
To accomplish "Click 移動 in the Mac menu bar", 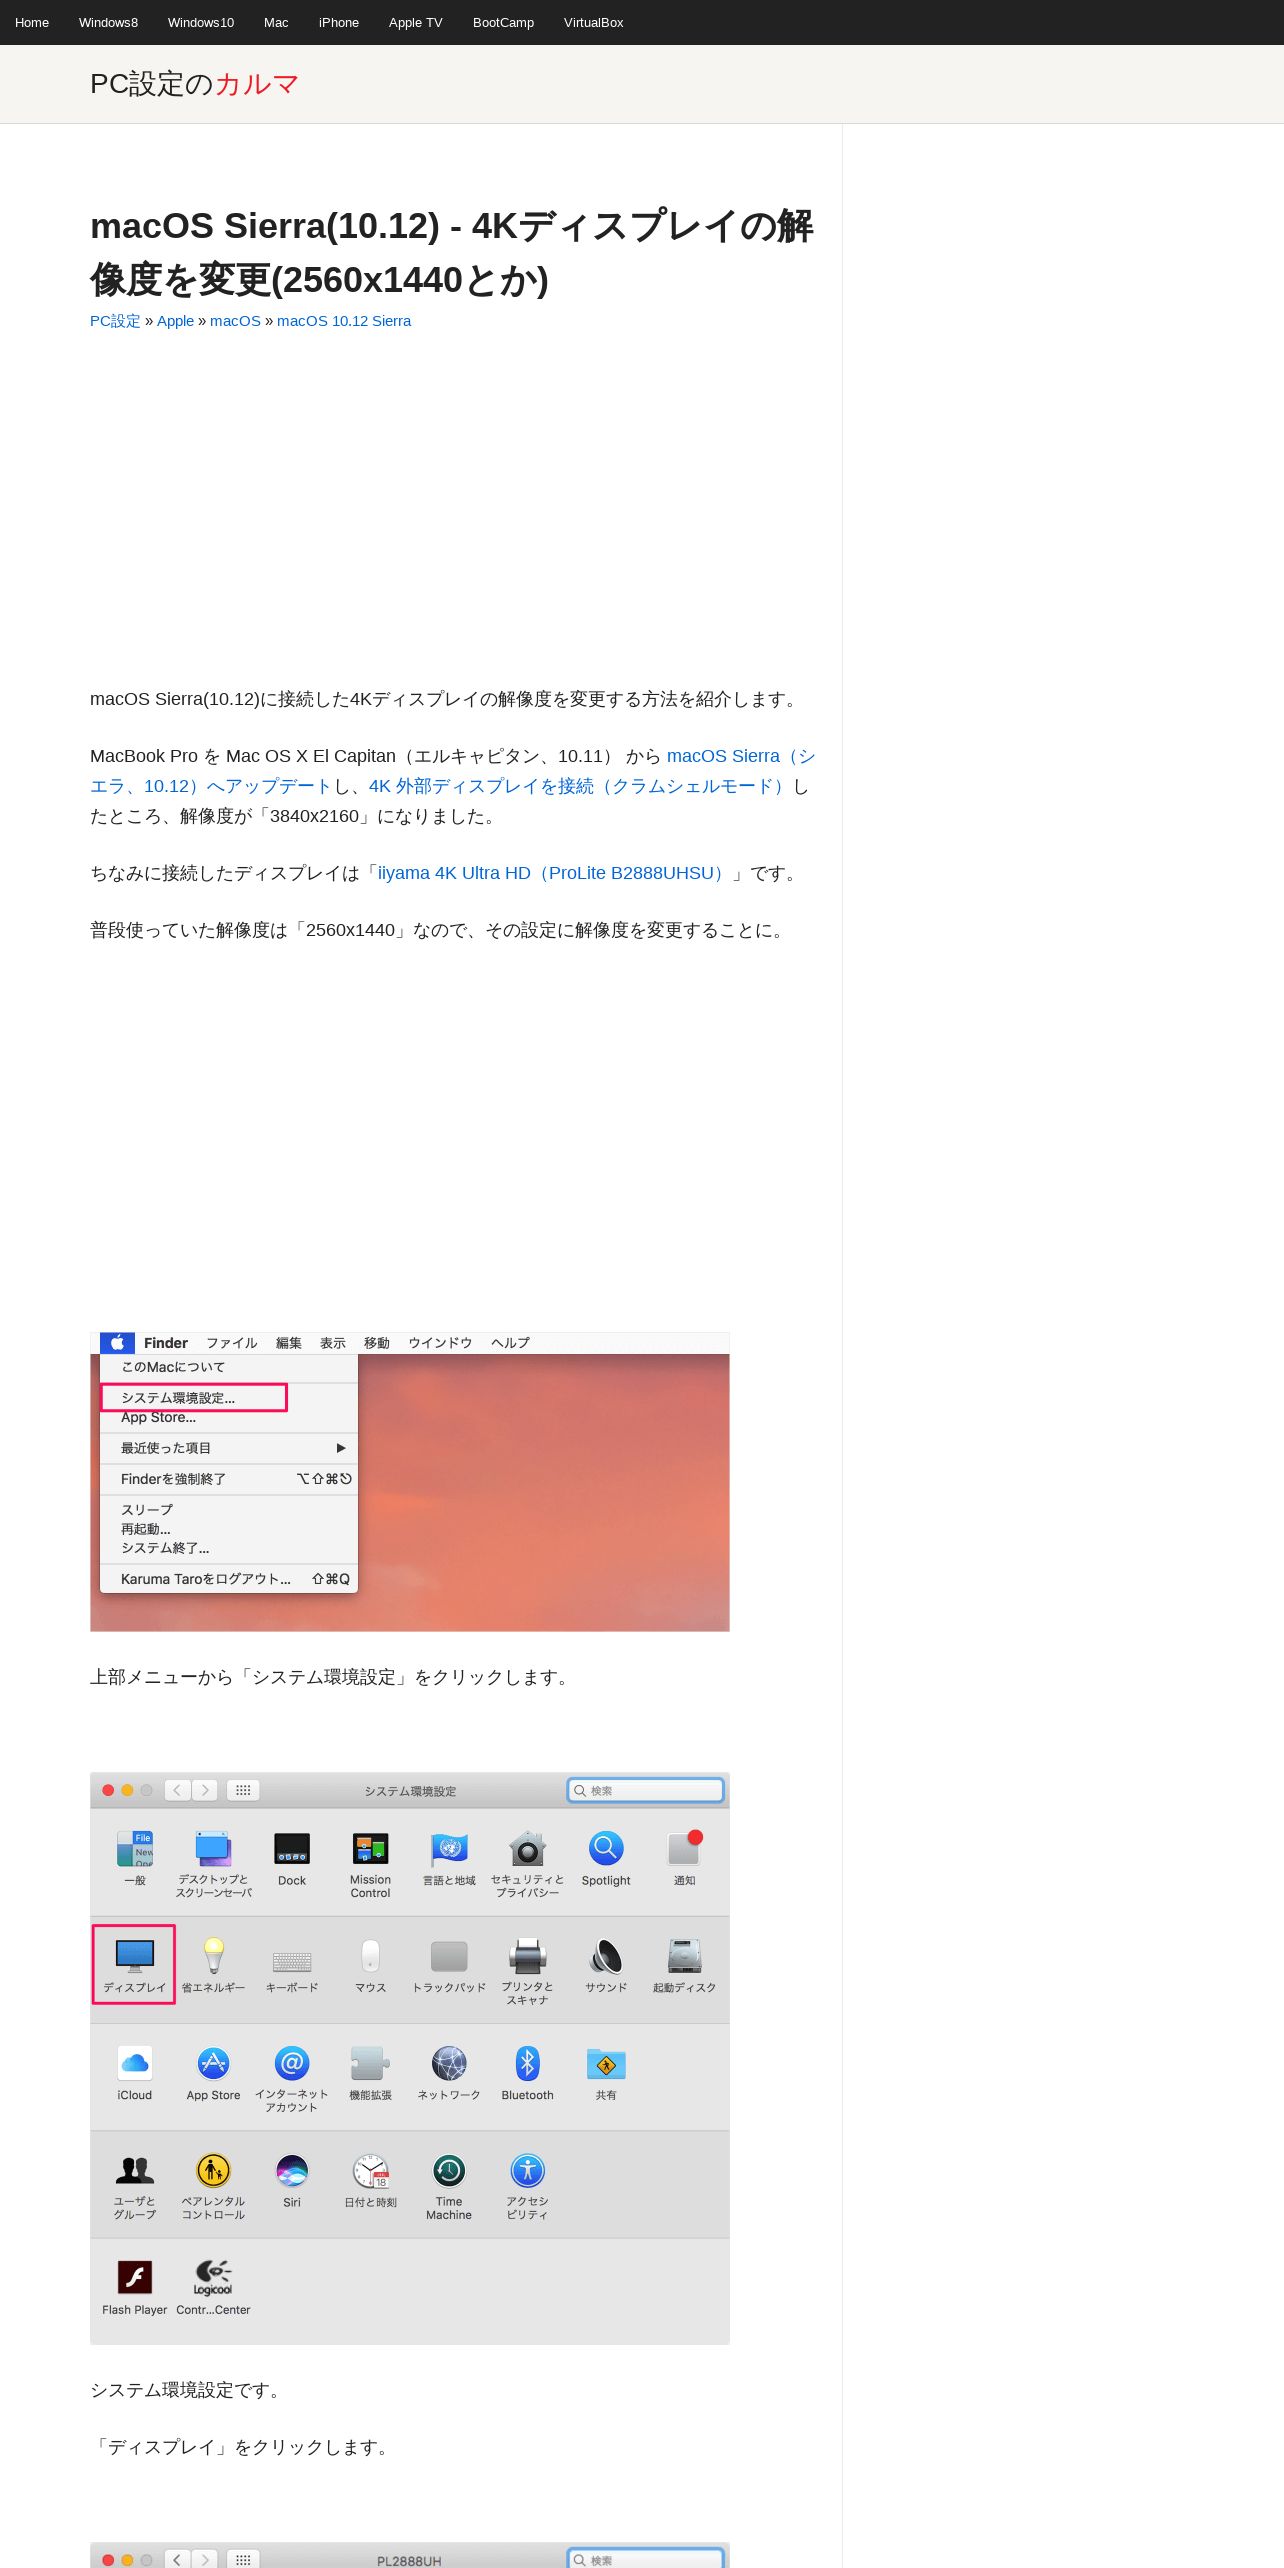I will 377,1343.
